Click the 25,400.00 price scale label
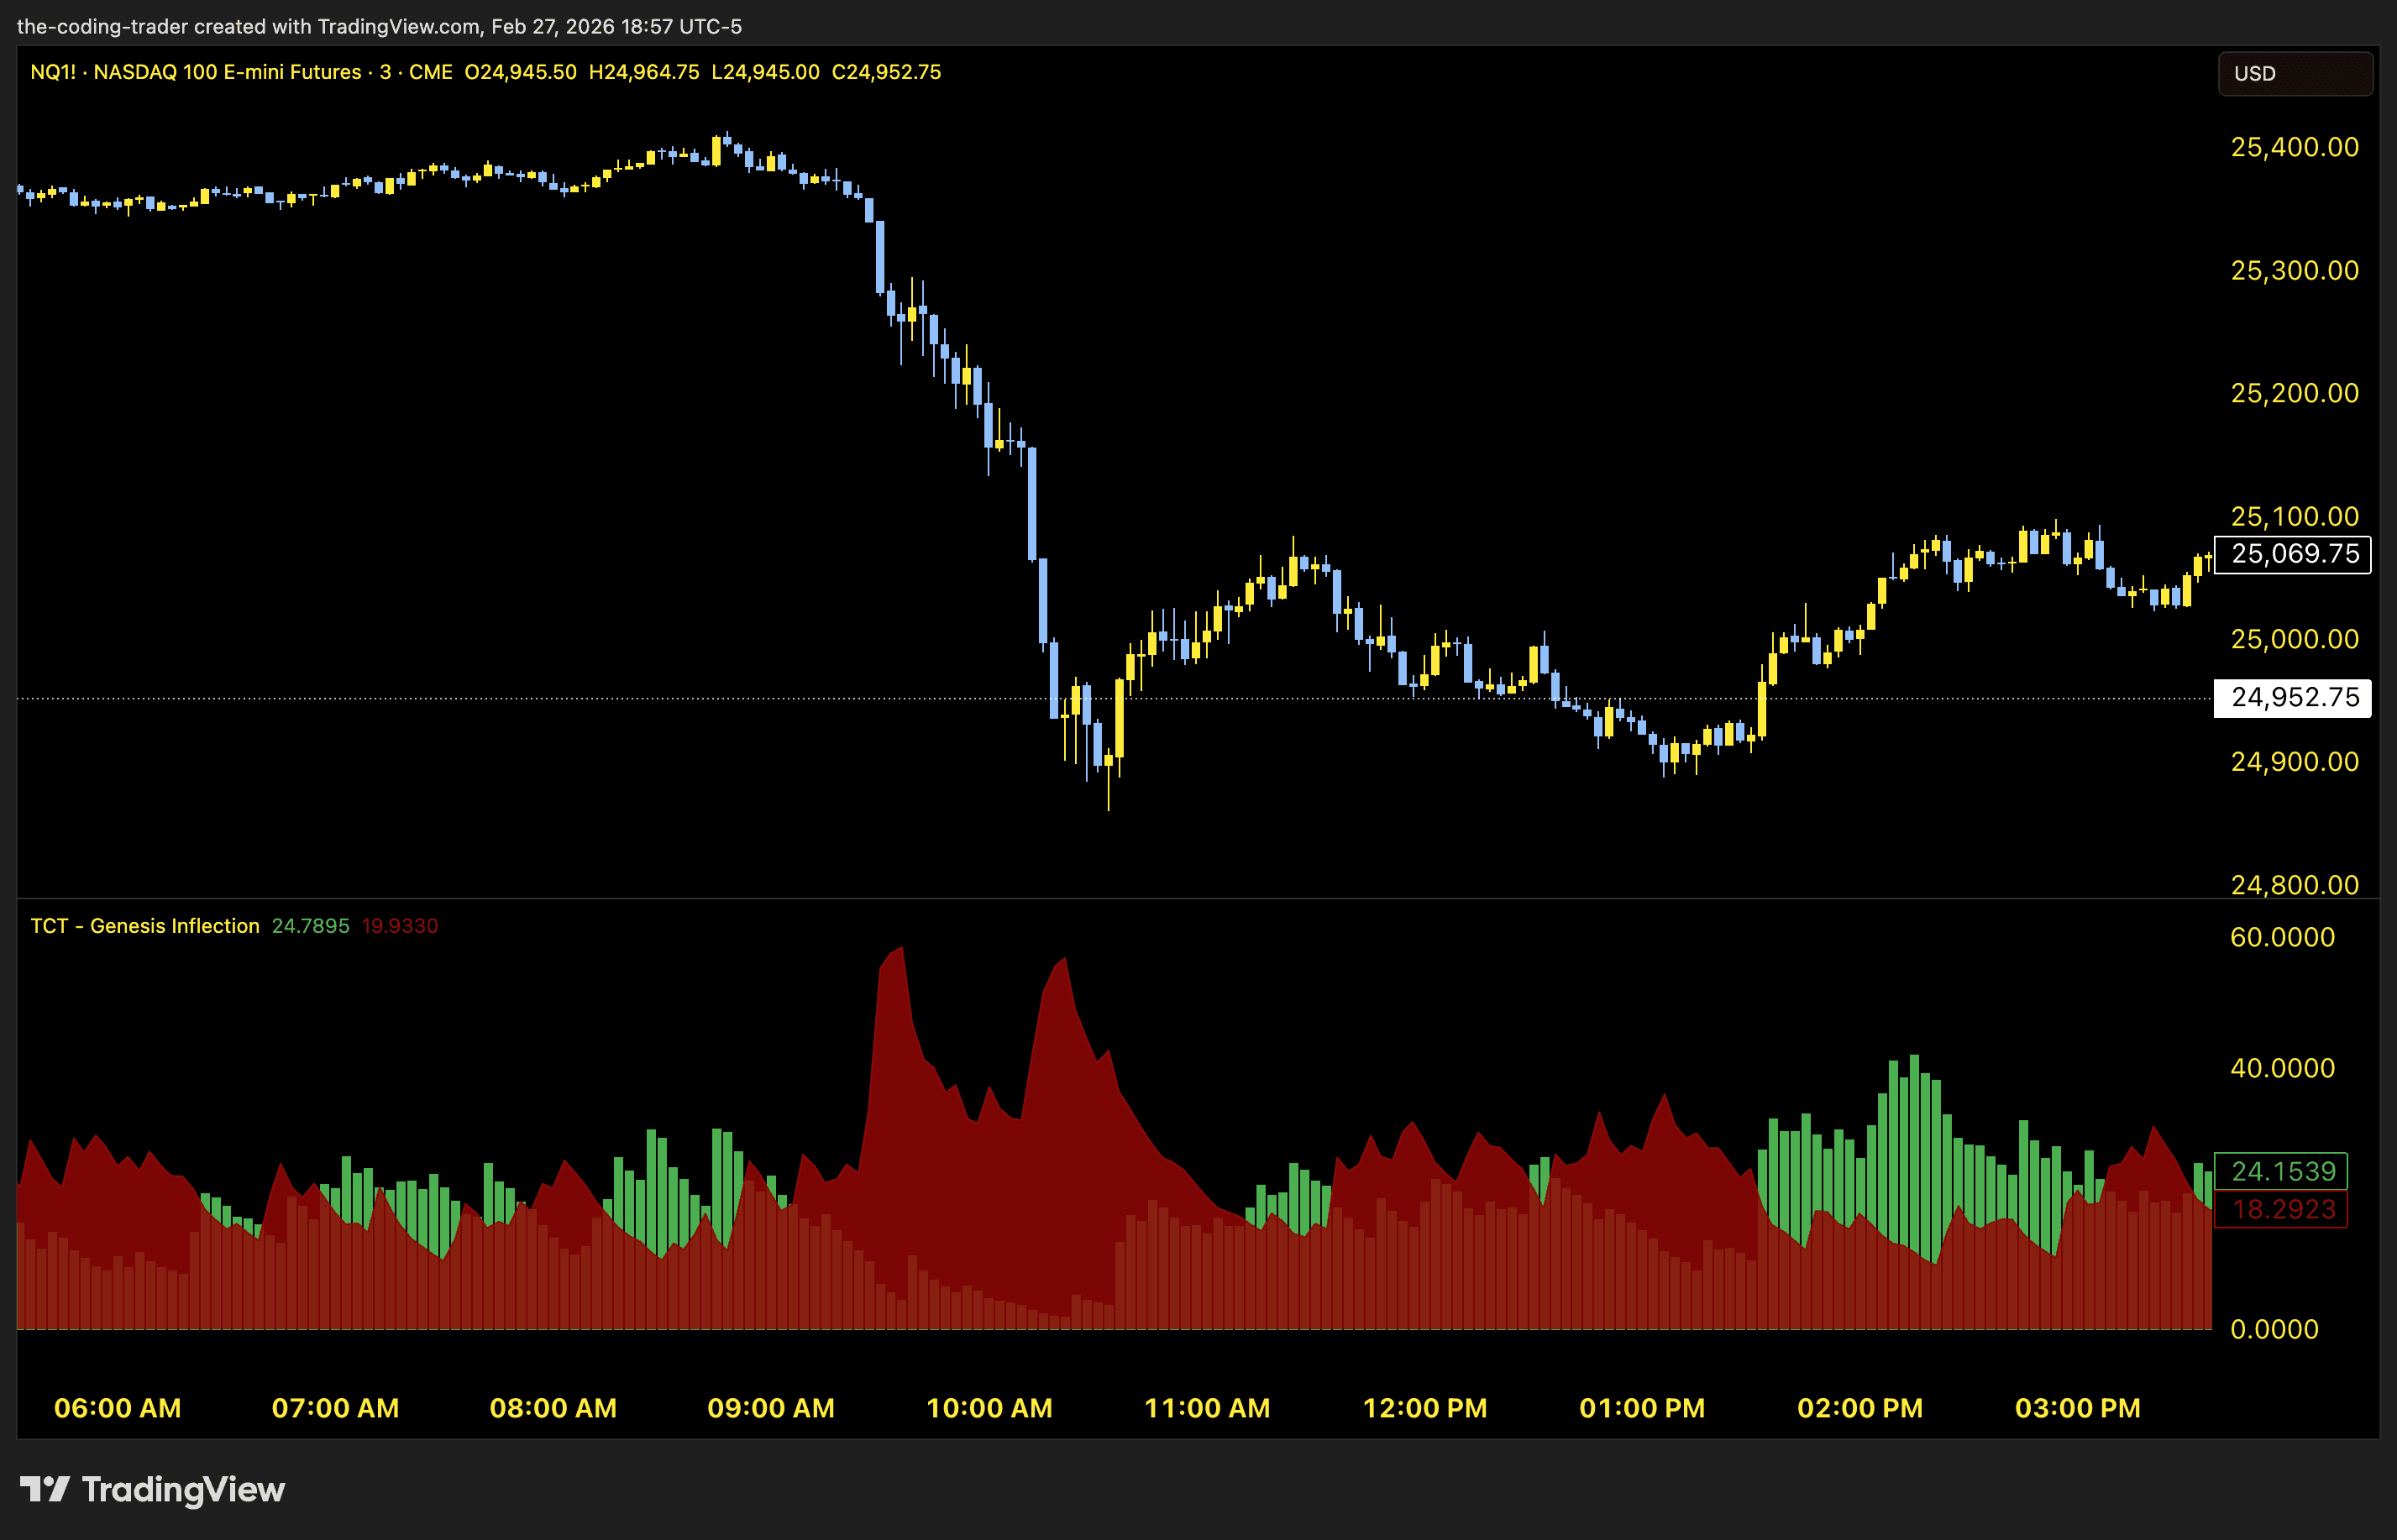 (x=2294, y=147)
